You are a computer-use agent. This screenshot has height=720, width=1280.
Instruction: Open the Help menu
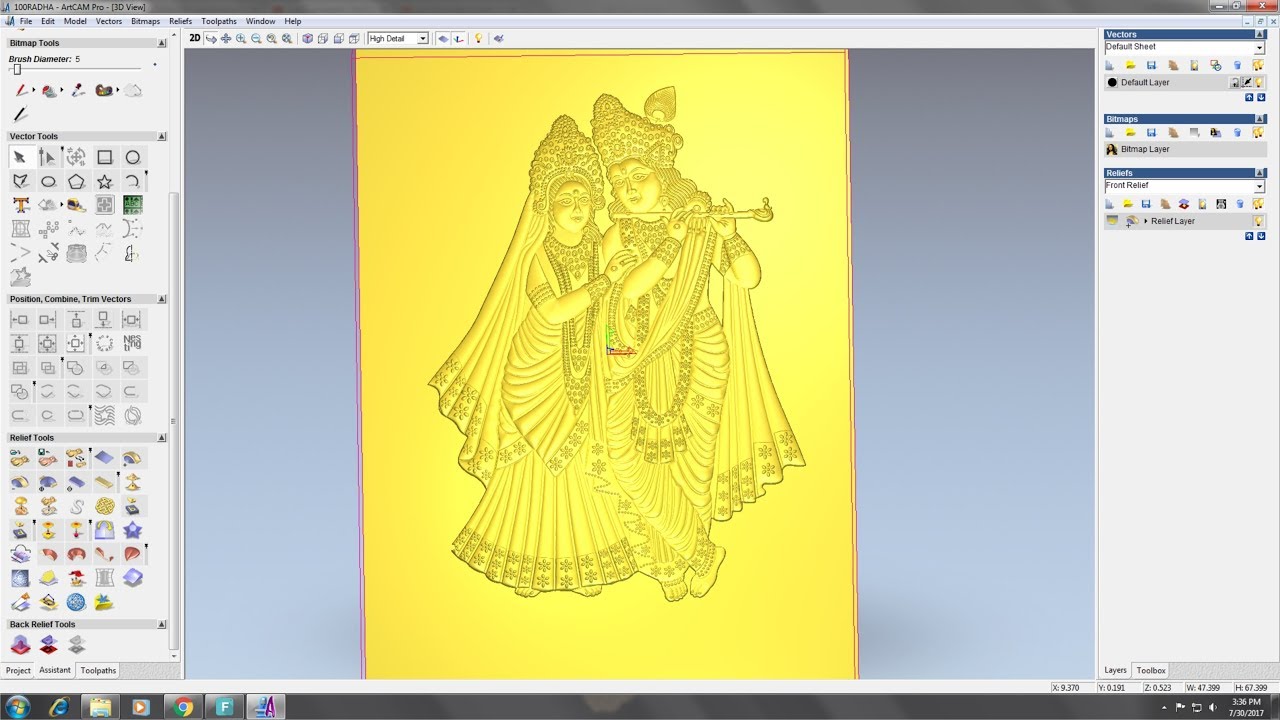click(x=292, y=21)
